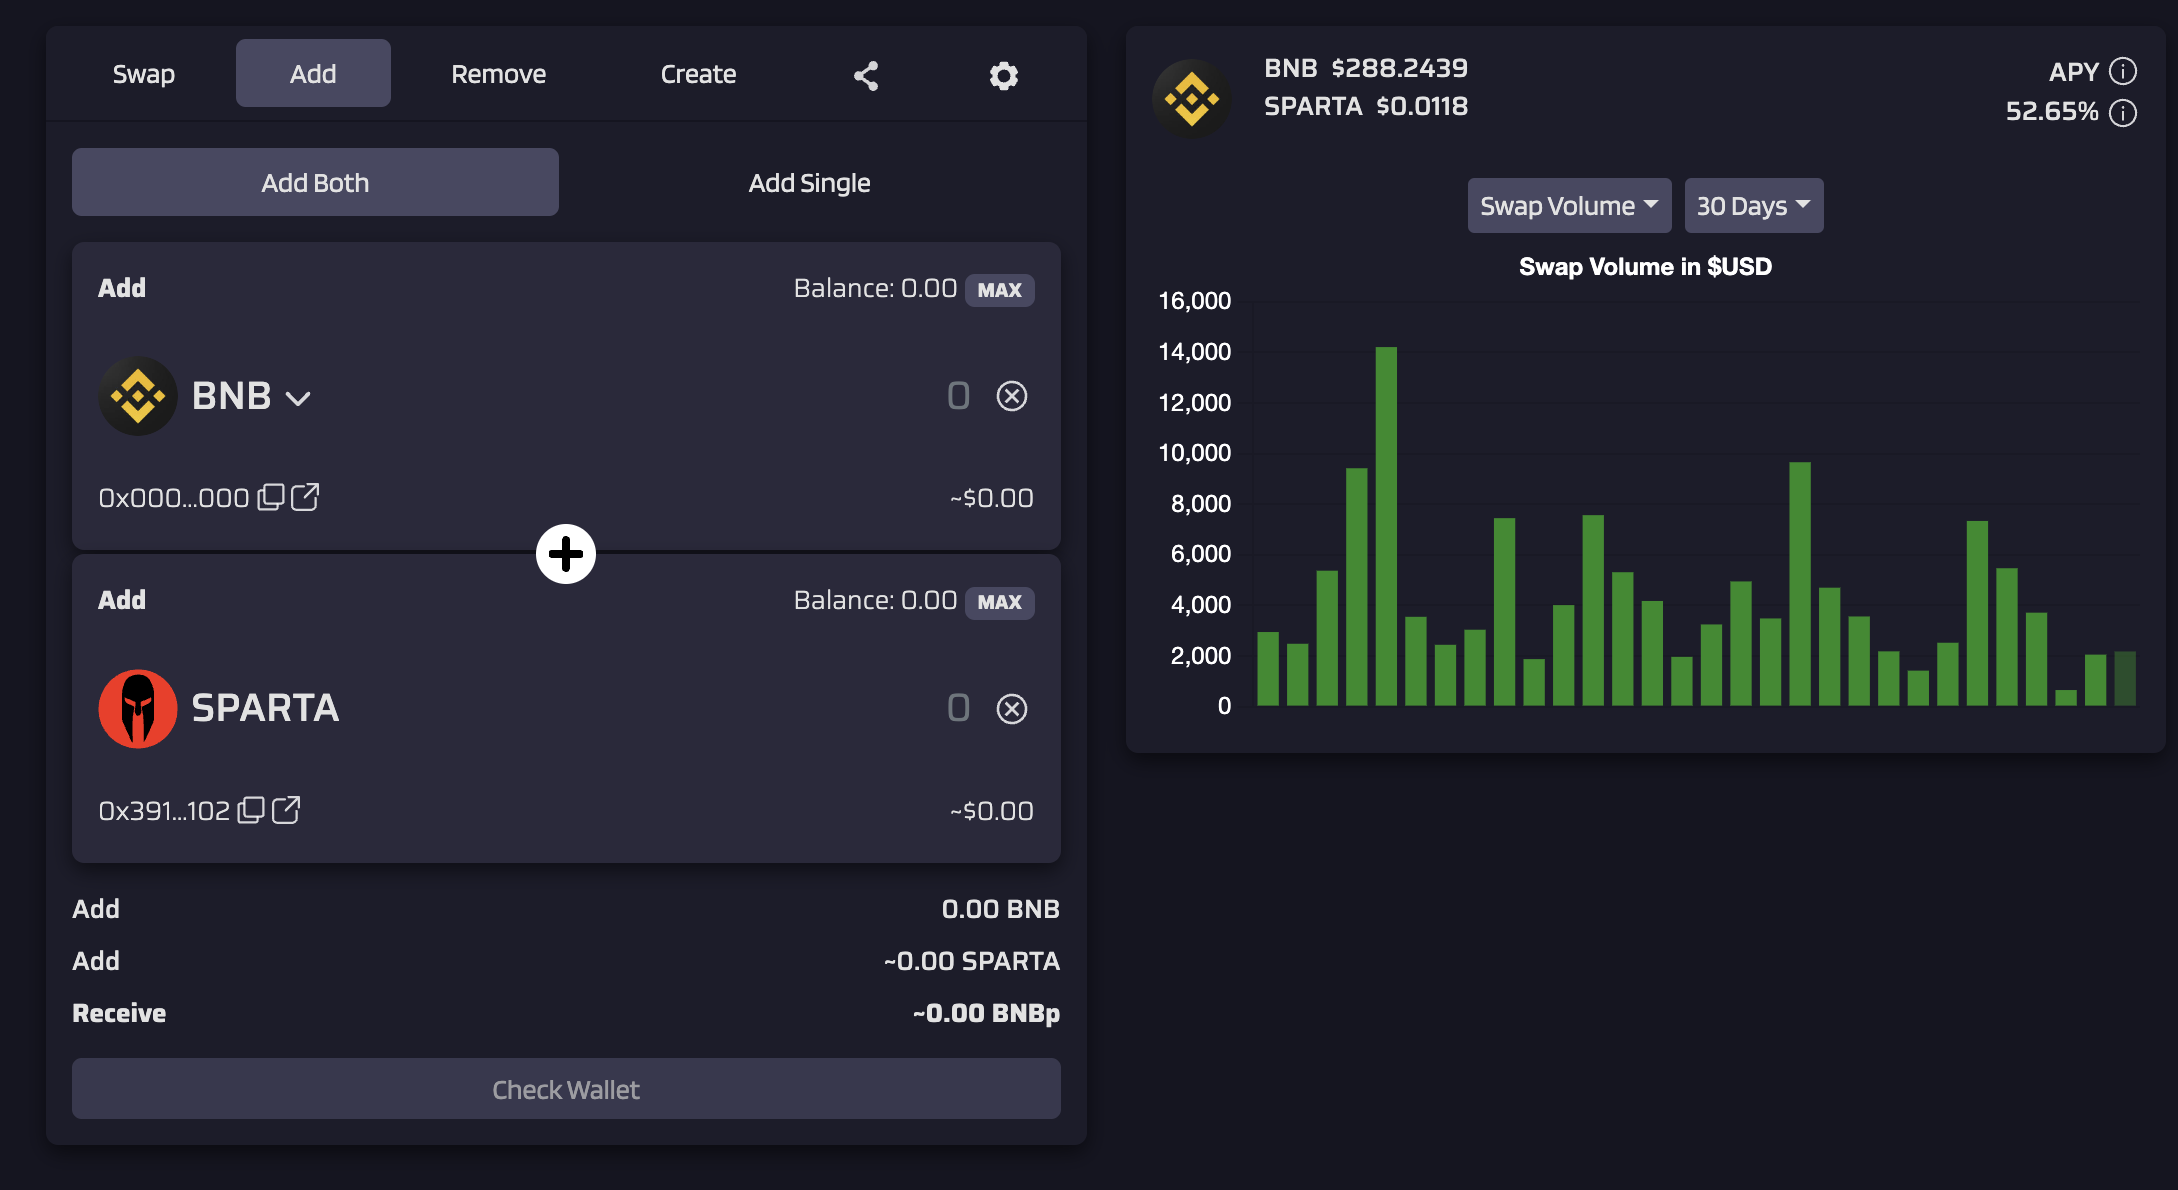
Task: Click the Check Wallet button
Action: pos(566,1089)
